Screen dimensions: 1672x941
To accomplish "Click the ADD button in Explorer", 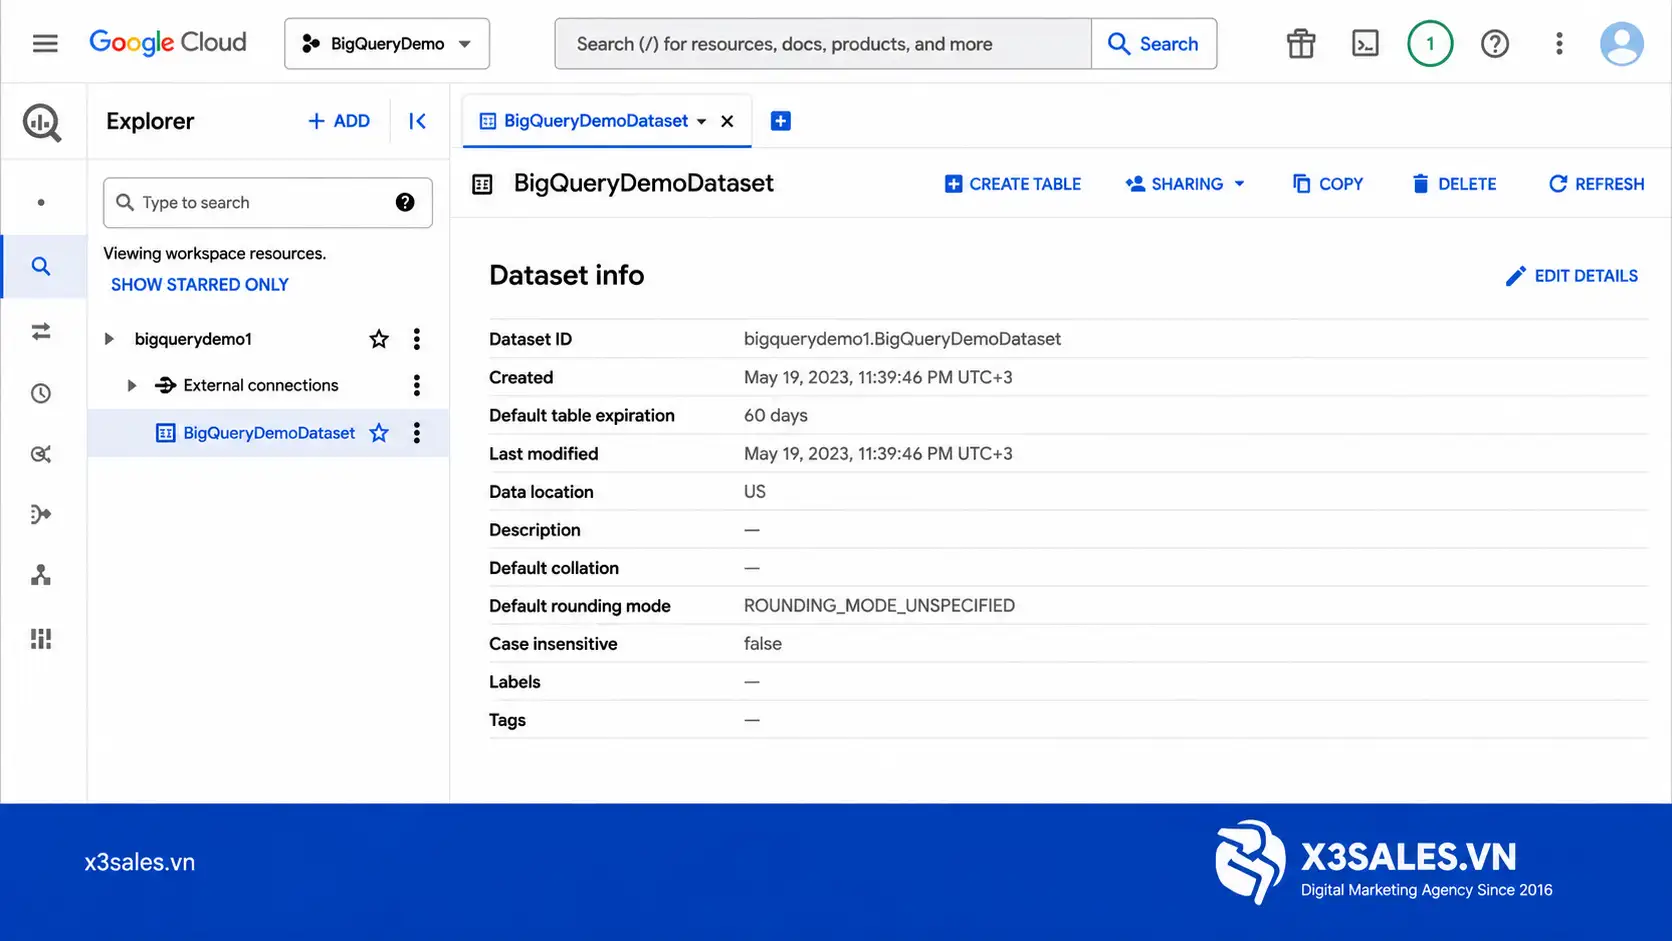I will coord(339,121).
